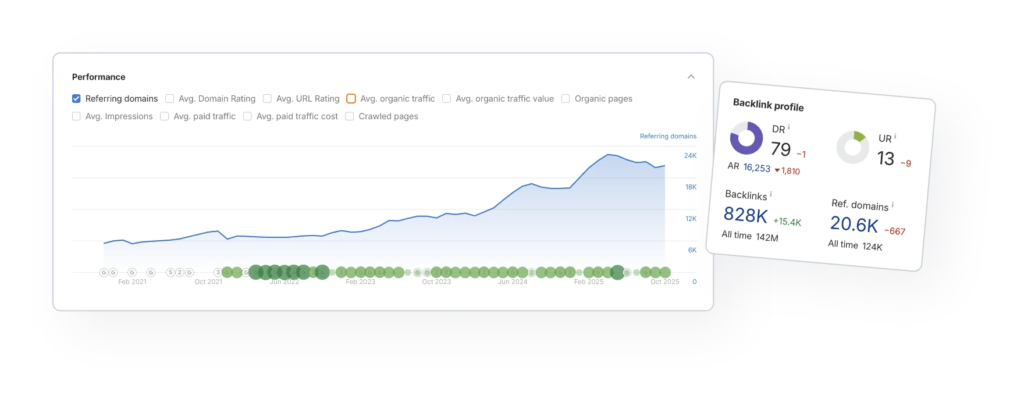This screenshot has height=399, width=1024.
Task: Click the 24K y-axis label
Action: click(690, 155)
